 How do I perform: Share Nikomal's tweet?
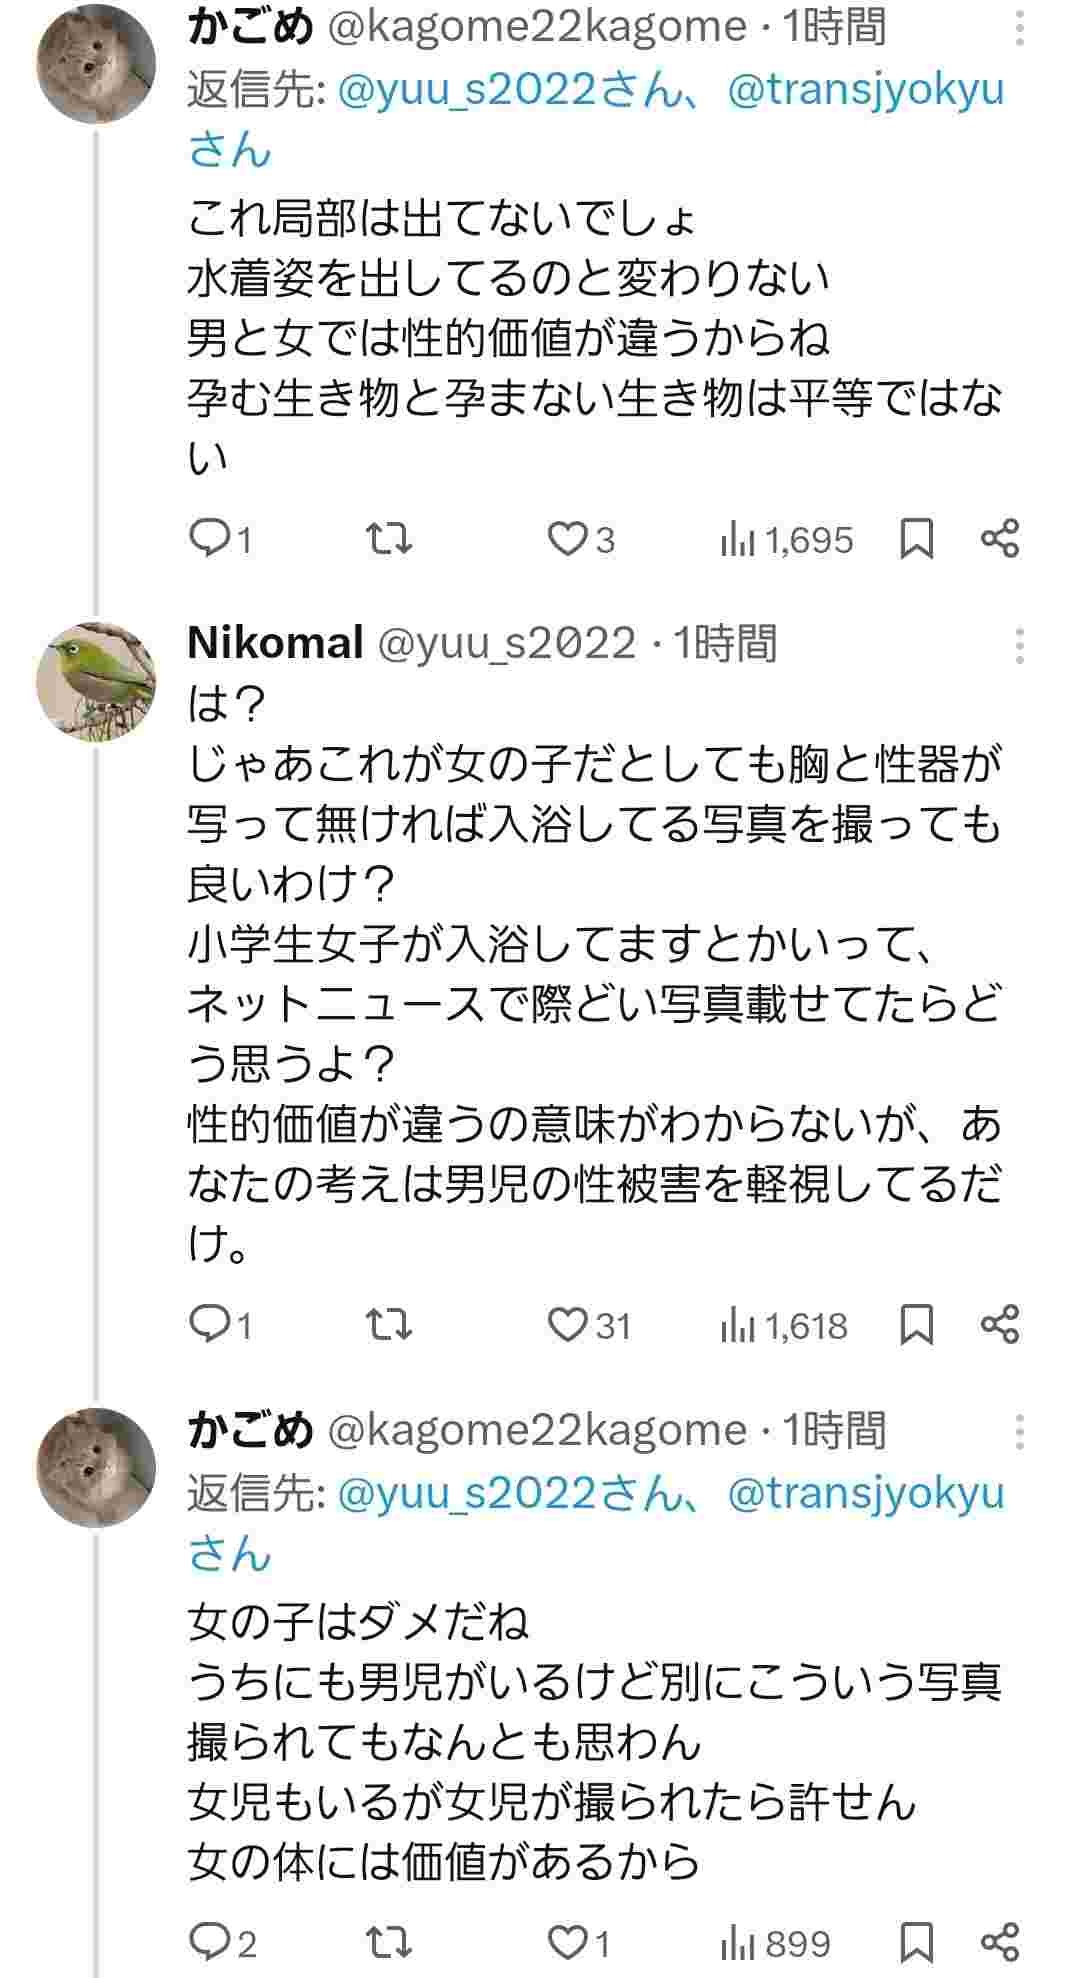[x=1000, y=1325]
